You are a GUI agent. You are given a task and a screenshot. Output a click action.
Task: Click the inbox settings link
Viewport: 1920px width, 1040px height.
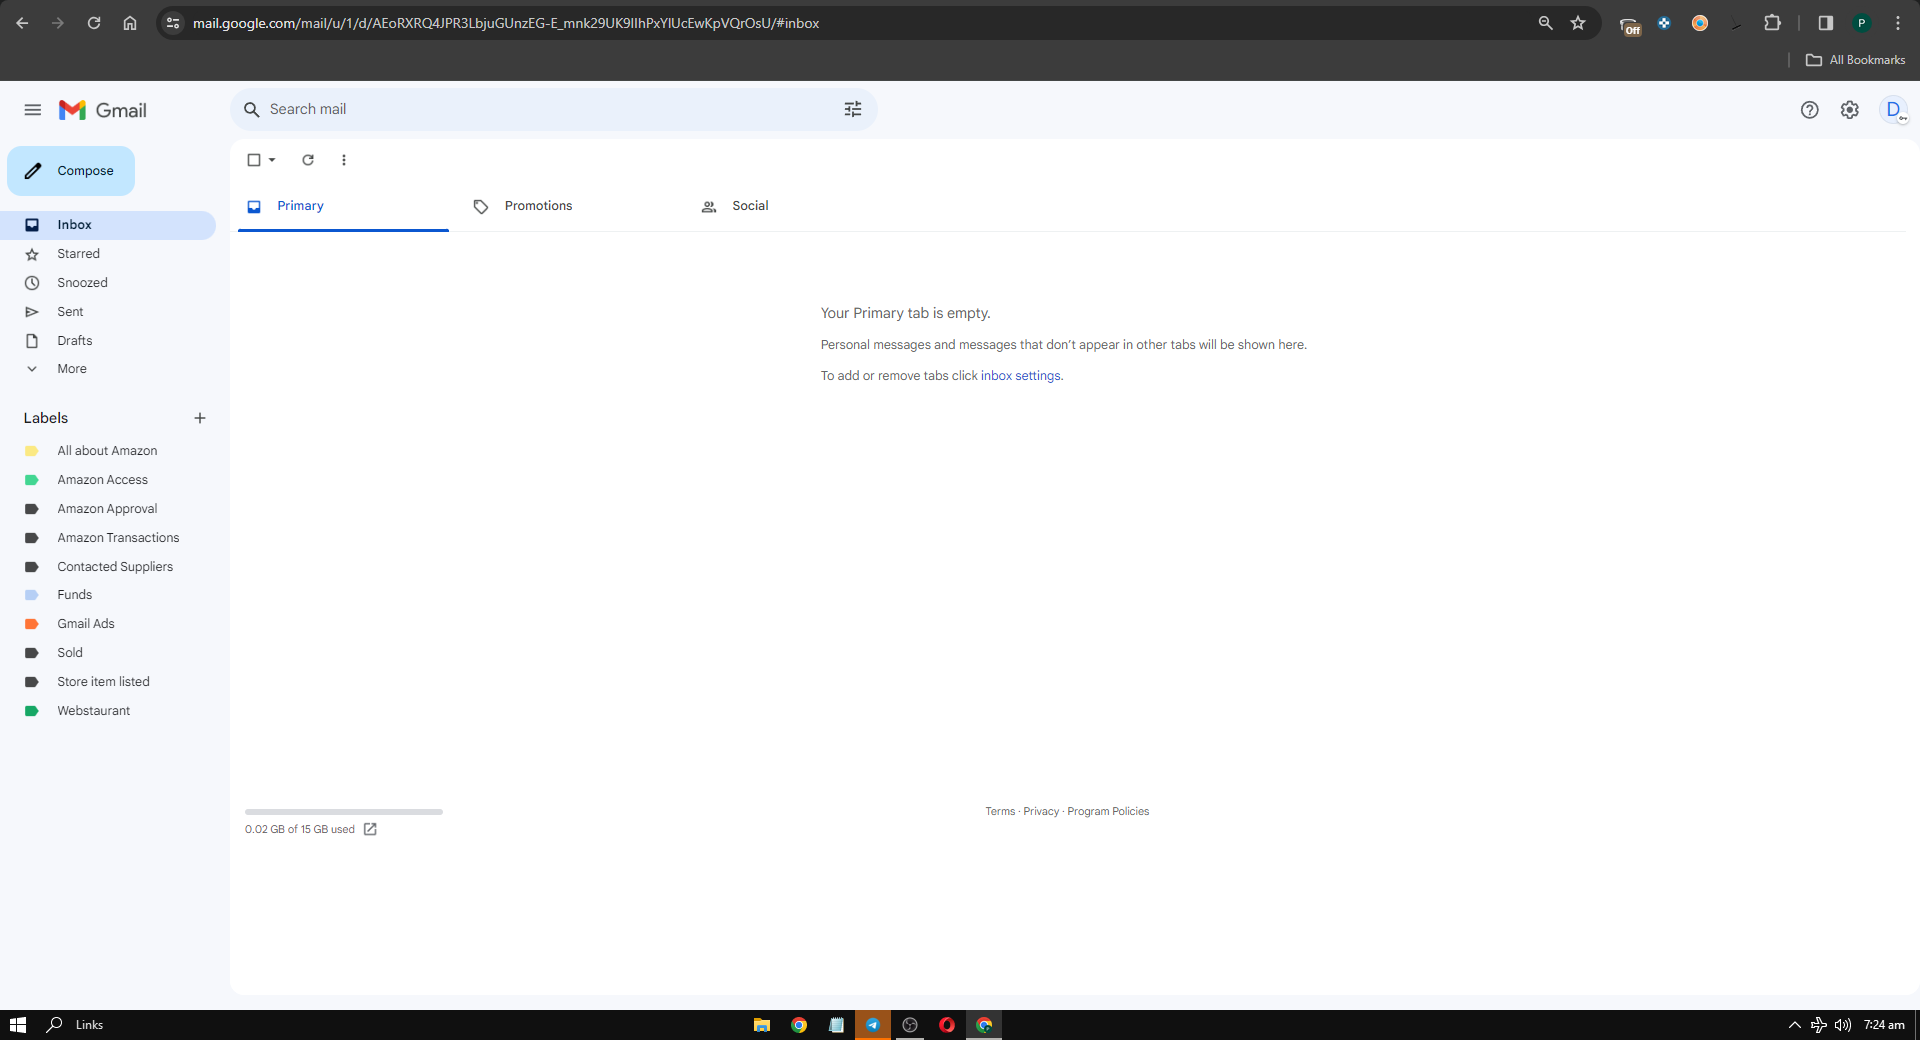pyautogui.click(x=1020, y=376)
